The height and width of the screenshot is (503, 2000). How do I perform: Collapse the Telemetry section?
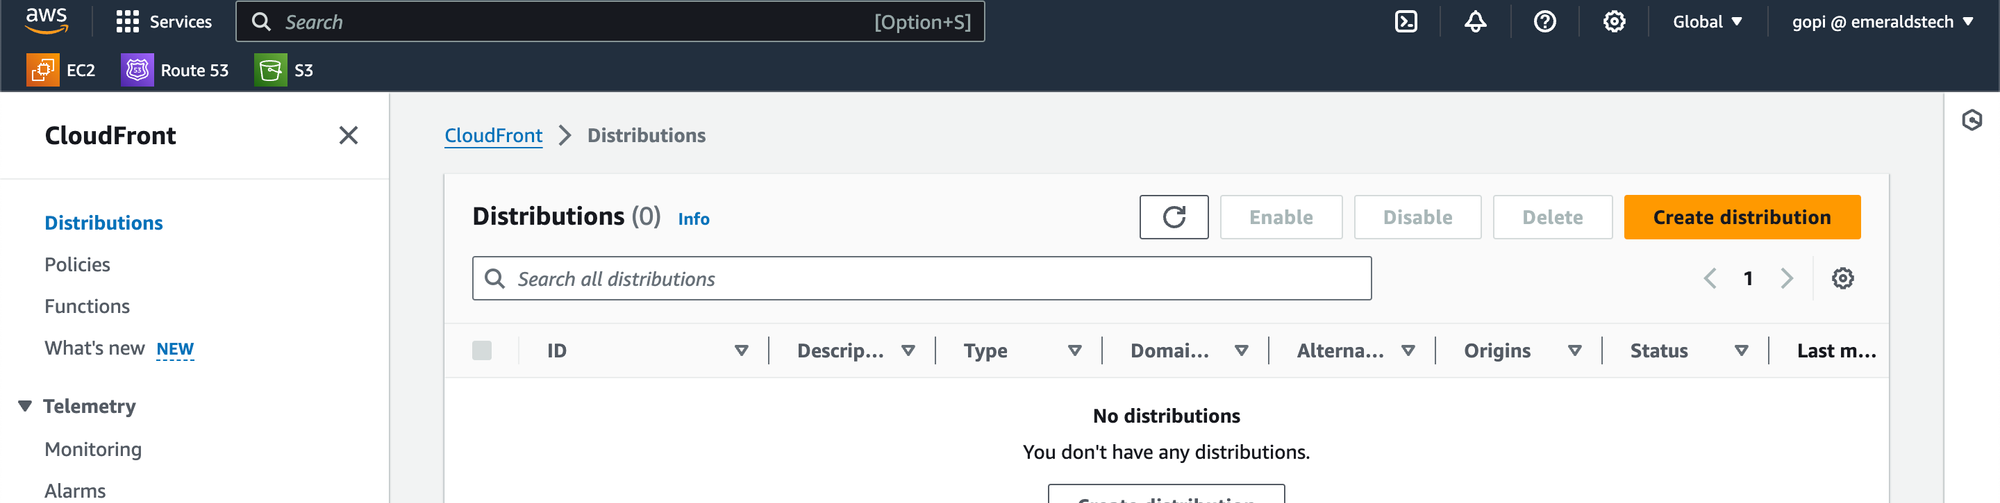pos(25,406)
